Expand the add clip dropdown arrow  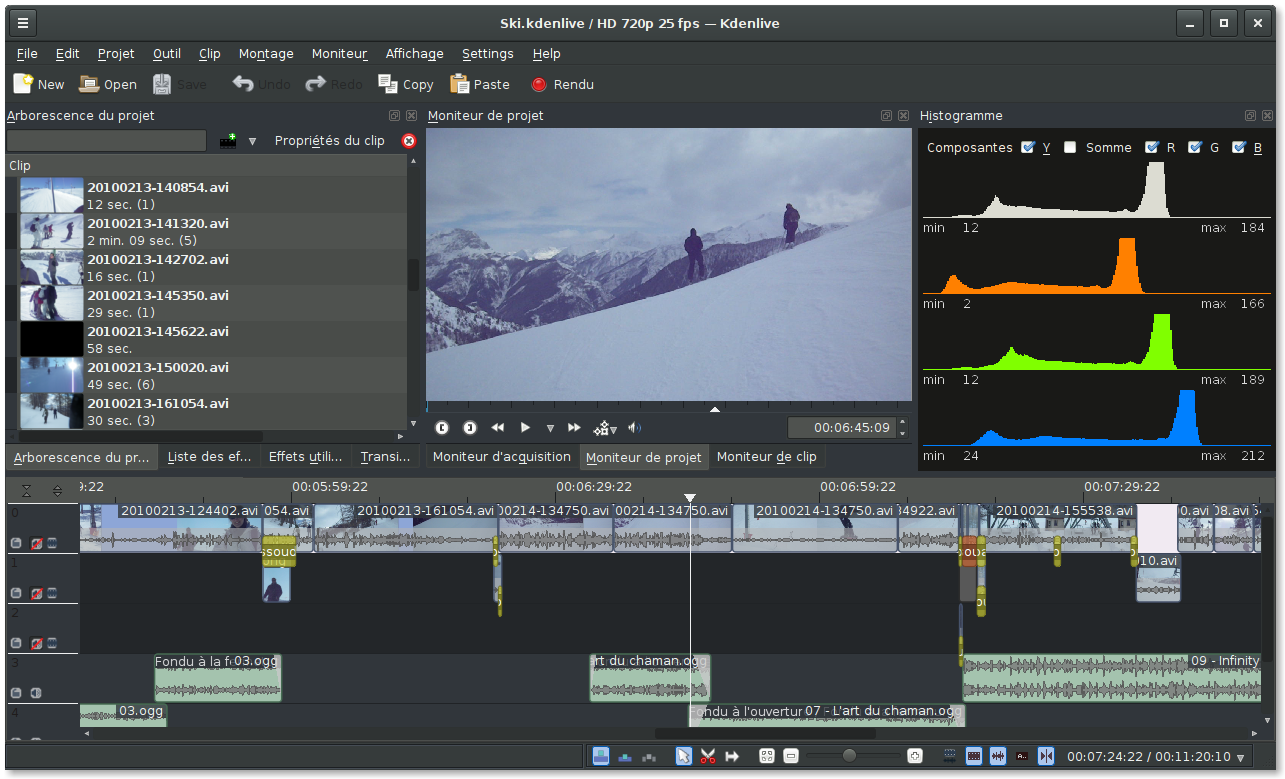point(252,141)
